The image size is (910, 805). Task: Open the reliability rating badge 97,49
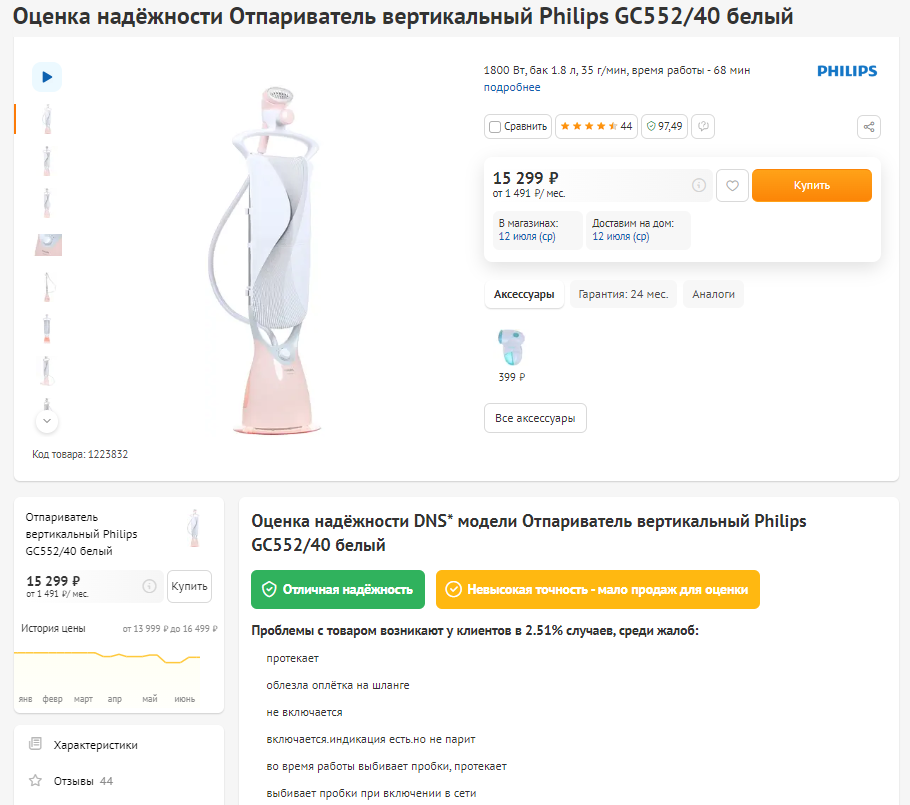[664, 127]
